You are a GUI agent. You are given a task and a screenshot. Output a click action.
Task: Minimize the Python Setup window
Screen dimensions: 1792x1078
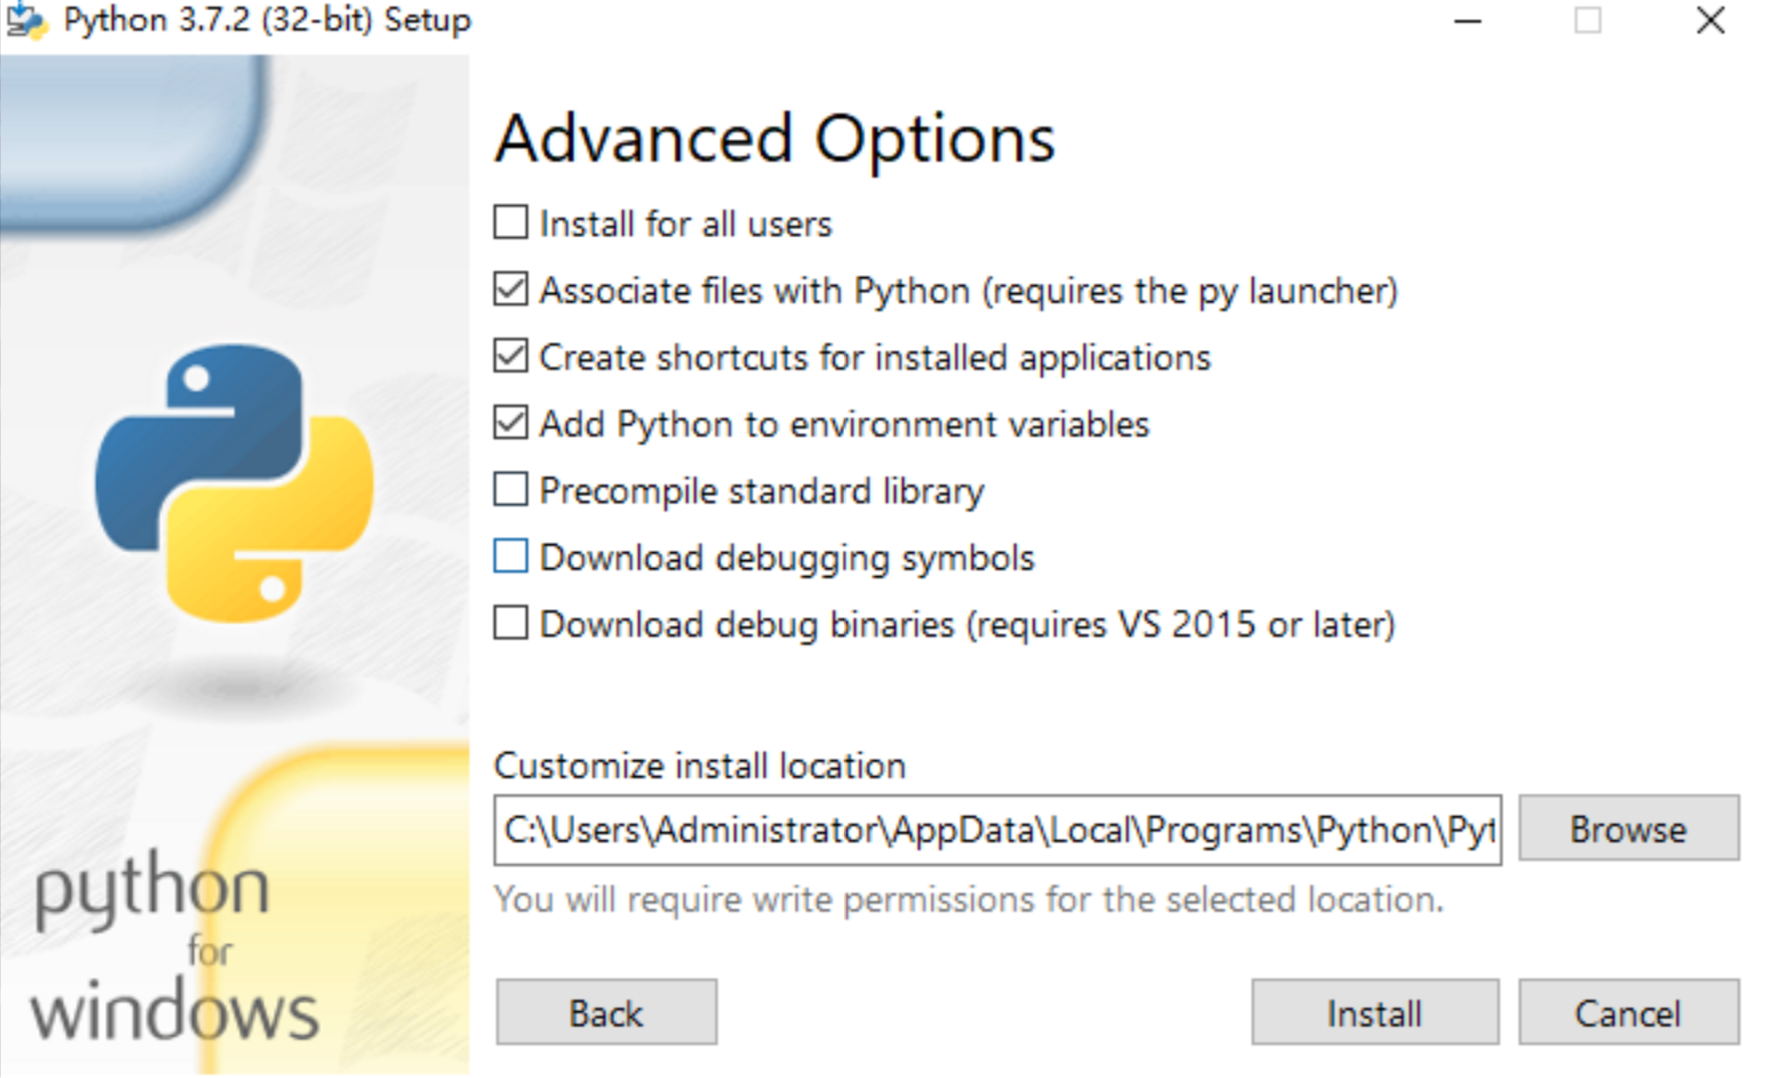tap(1467, 21)
